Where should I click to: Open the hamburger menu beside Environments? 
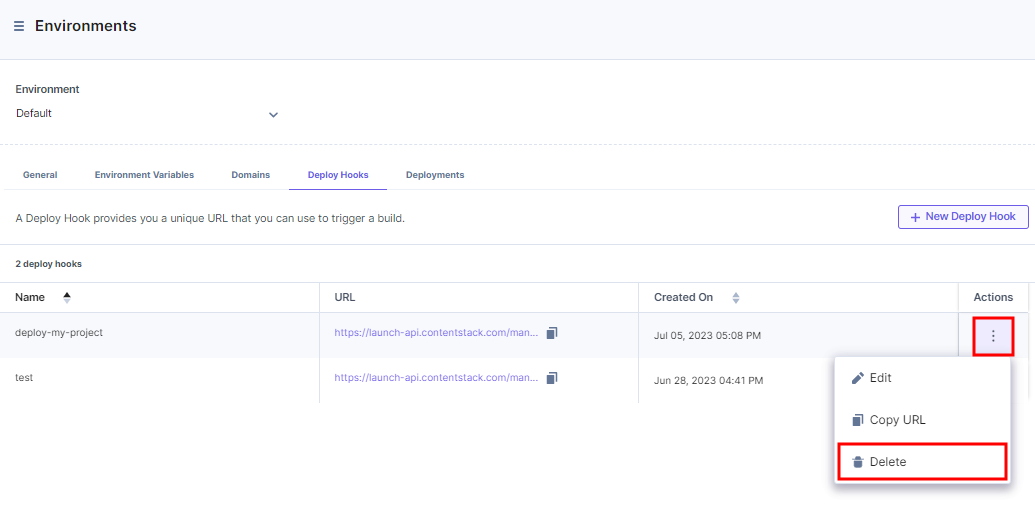(x=19, y=26)
